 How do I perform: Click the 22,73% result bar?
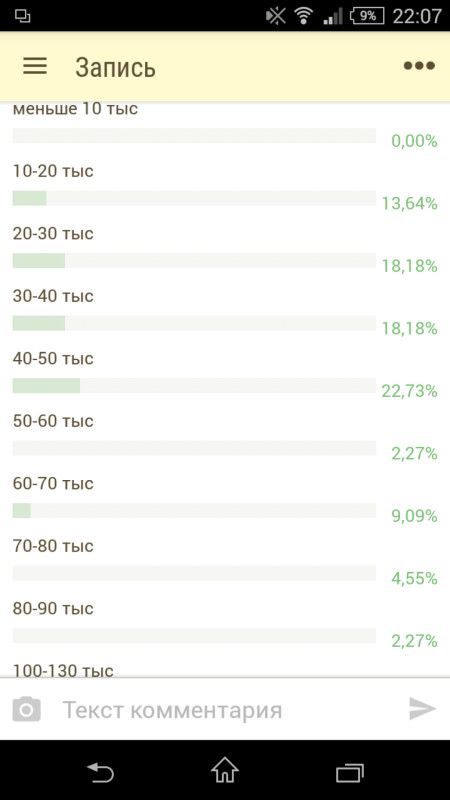[194, 386]
